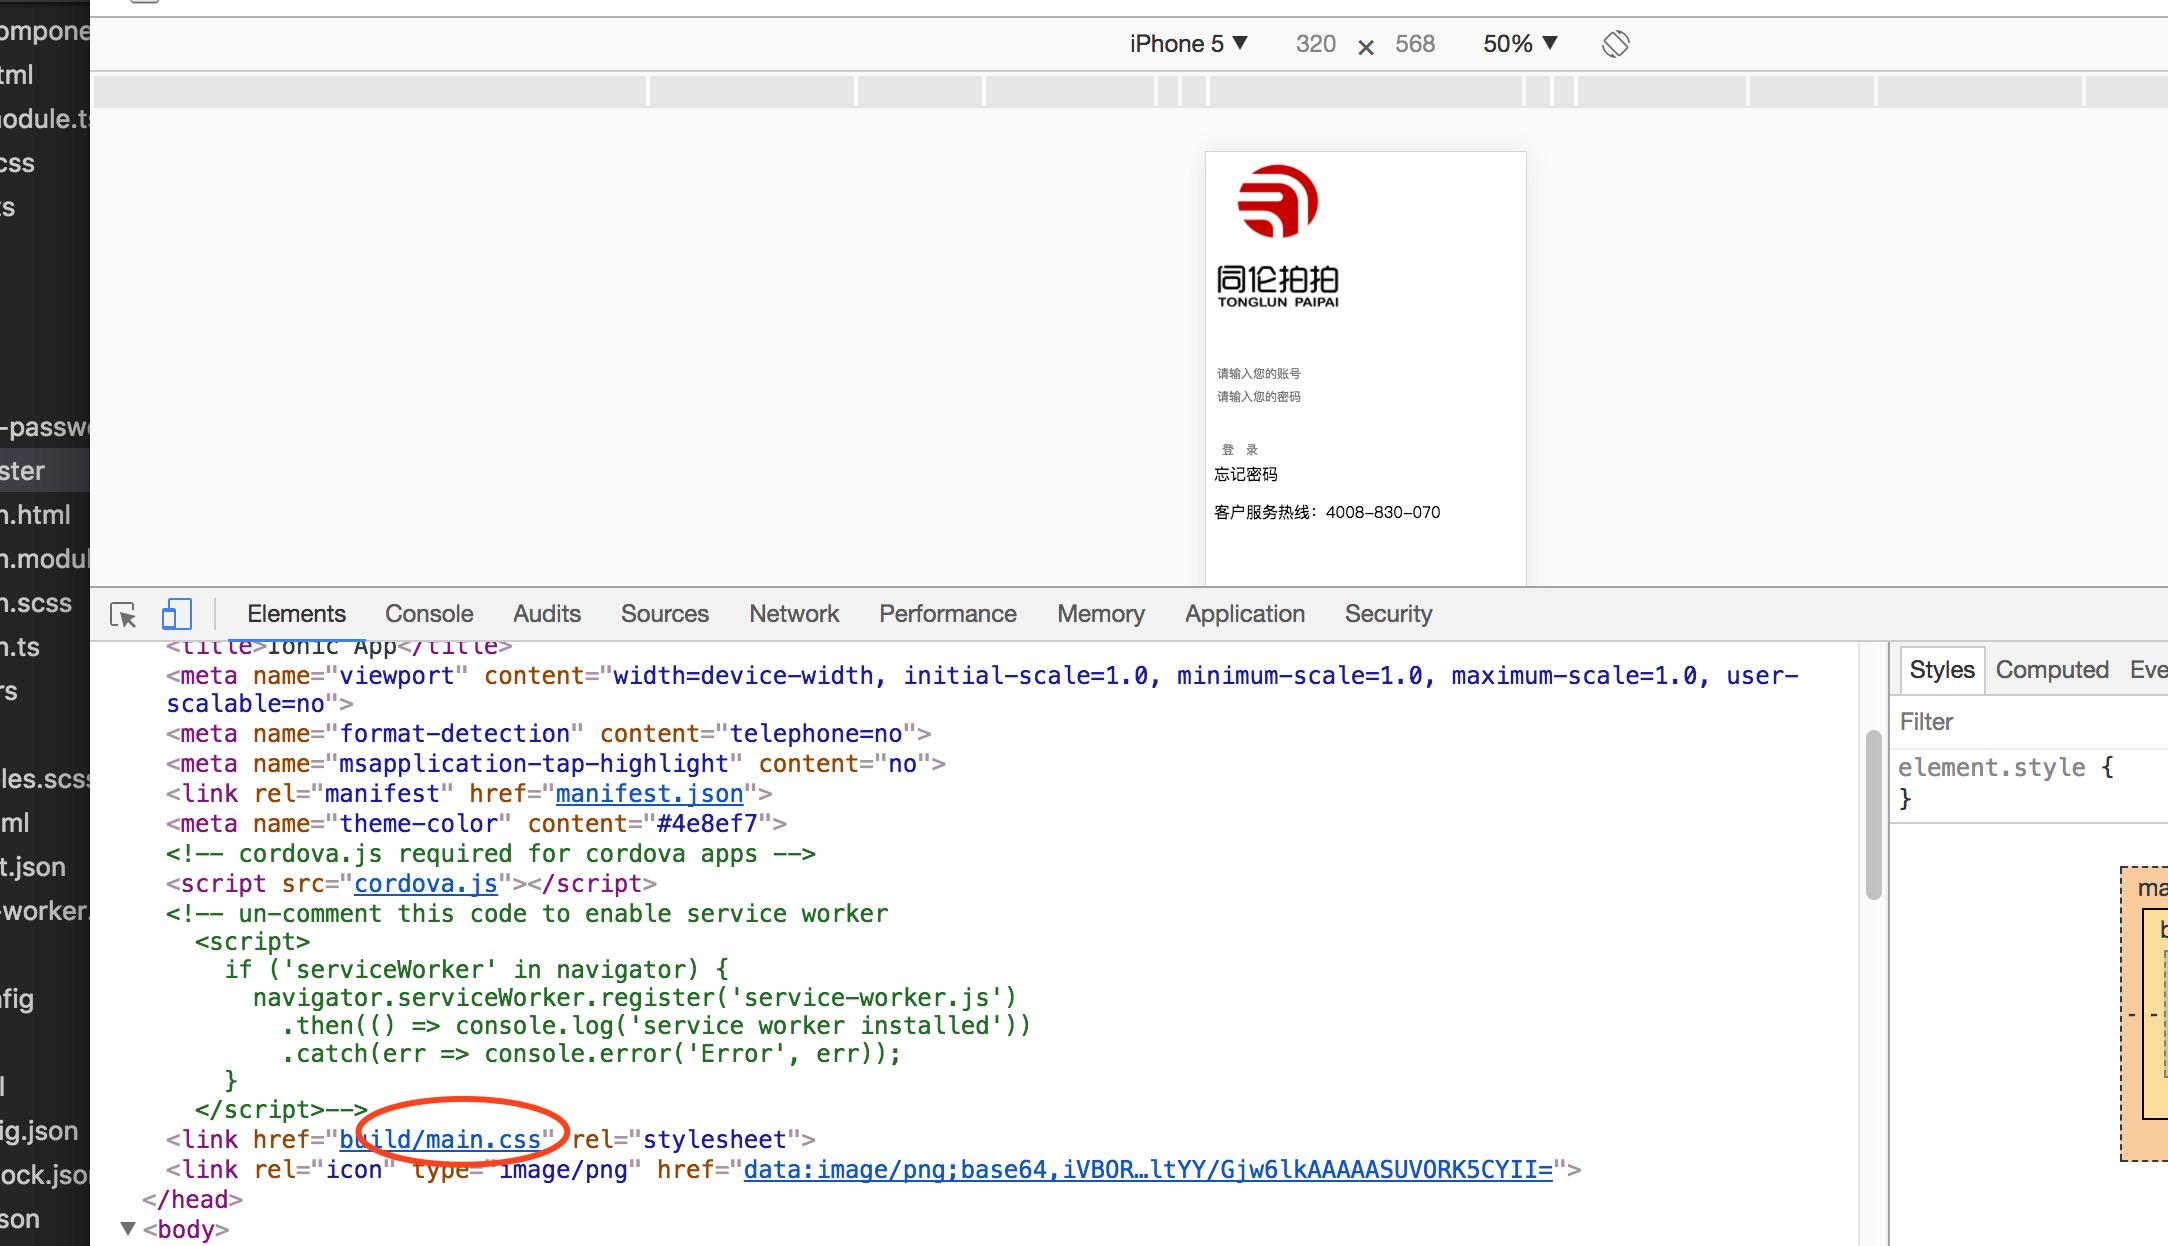The height and width of the screenshot is (1246, 2168).
Task: Select the msapplication-tap-highlight meta line
Action: [x=555, y=764]
